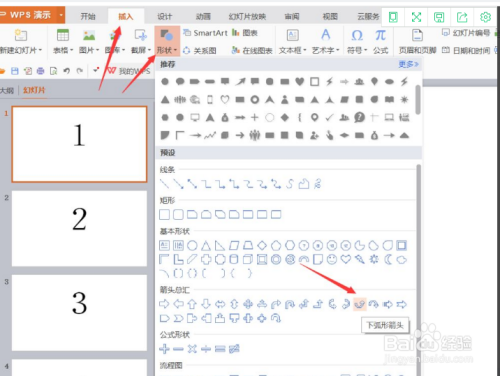Select the multiply sign under 公式形状
Screen dimensions: 500x376
pos(192,349)
